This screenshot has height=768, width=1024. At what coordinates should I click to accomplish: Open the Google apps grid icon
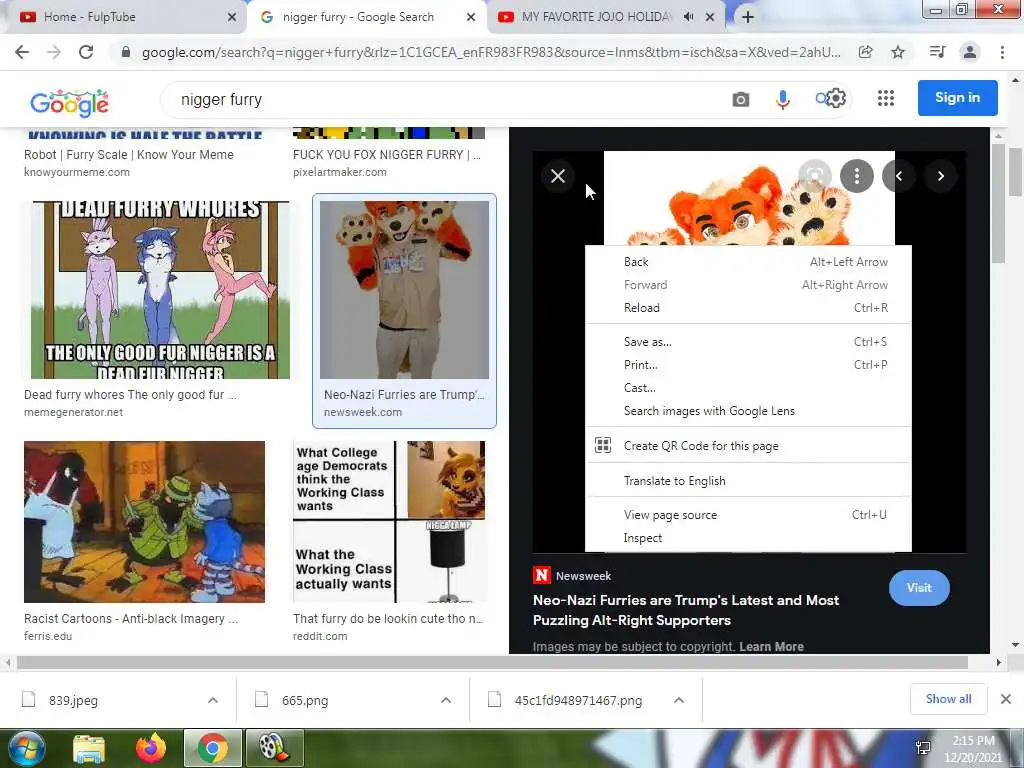tap(886, 98)
